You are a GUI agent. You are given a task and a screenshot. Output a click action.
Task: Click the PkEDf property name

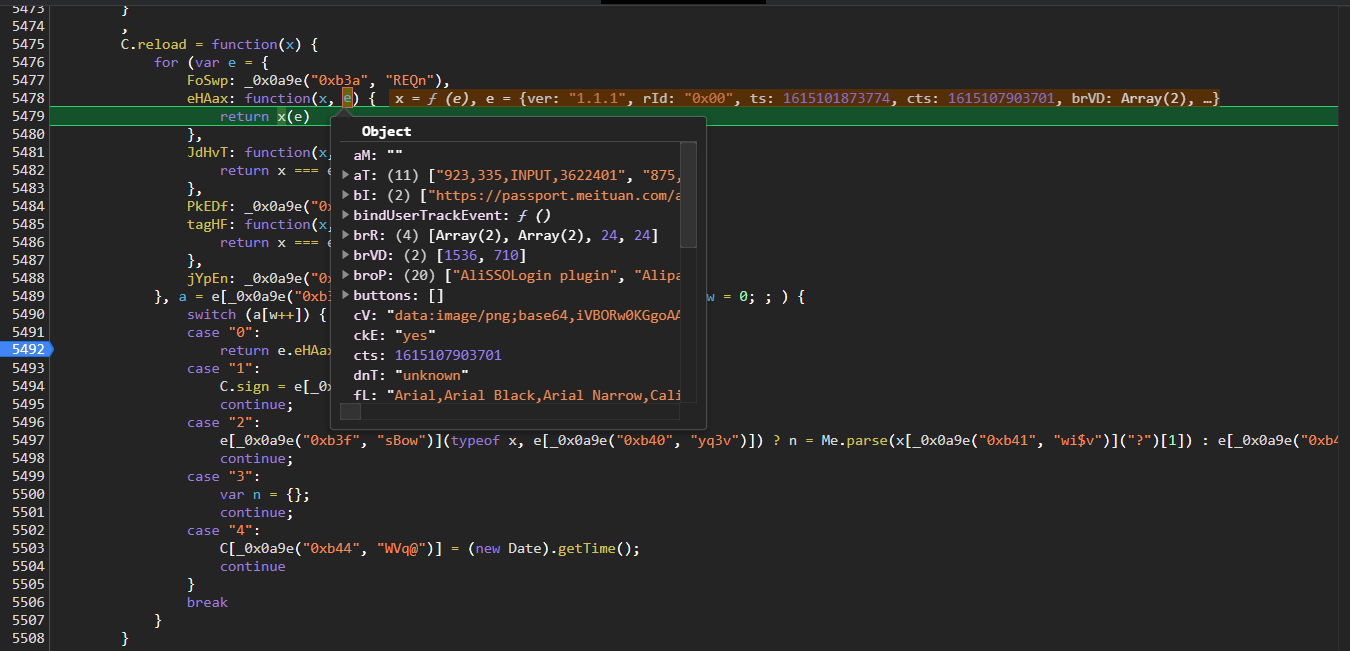tap(207, 206)
